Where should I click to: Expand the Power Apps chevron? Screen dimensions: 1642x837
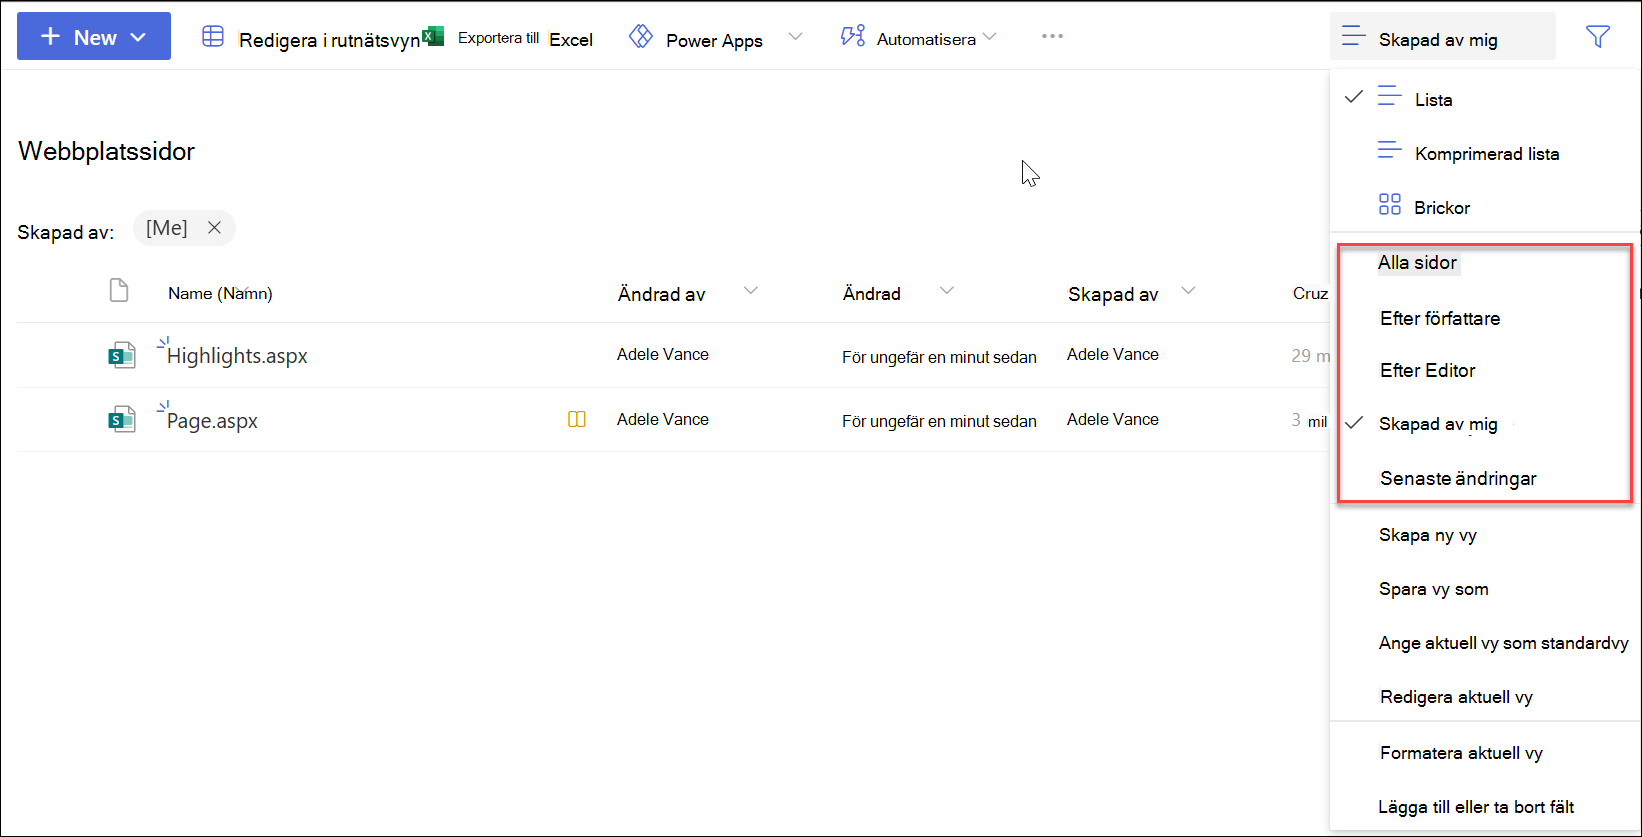click(x=795, y=37)
